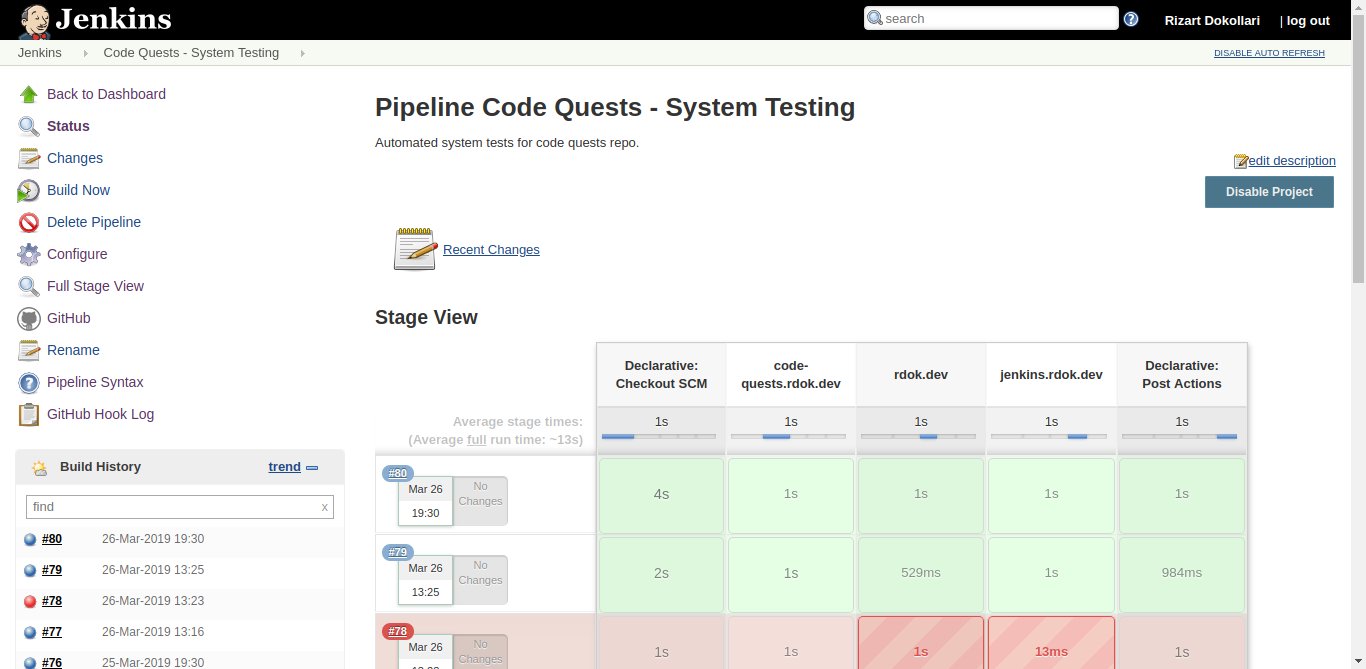Click blue status ball for build #79
Screen dimensions: 1366x669
31,572
